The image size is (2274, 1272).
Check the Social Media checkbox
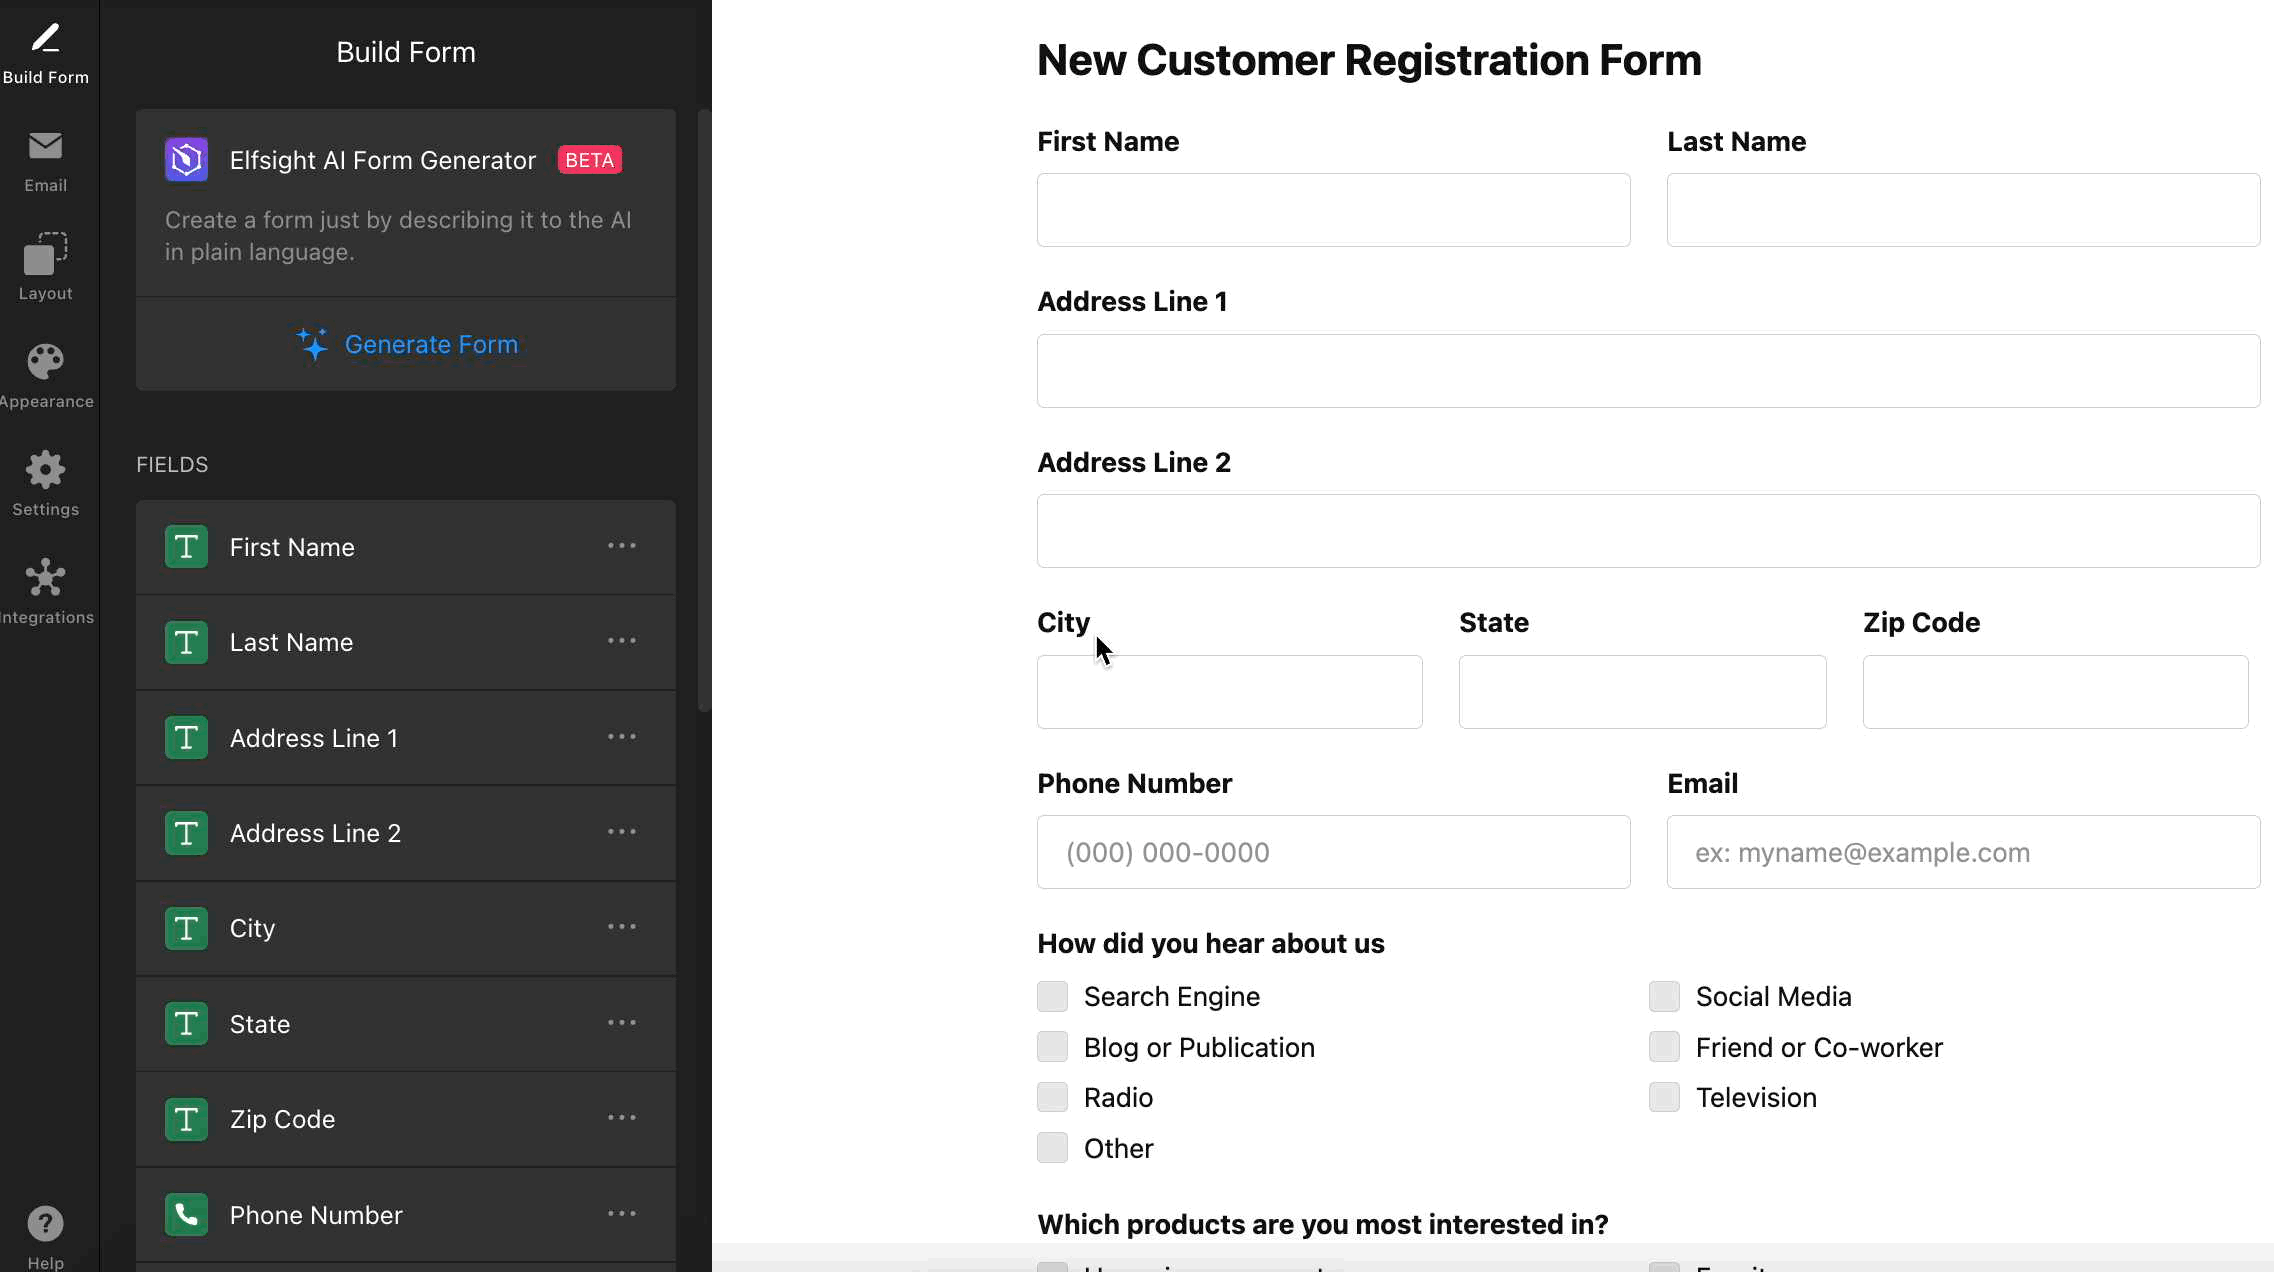[x=1664, y=997]
